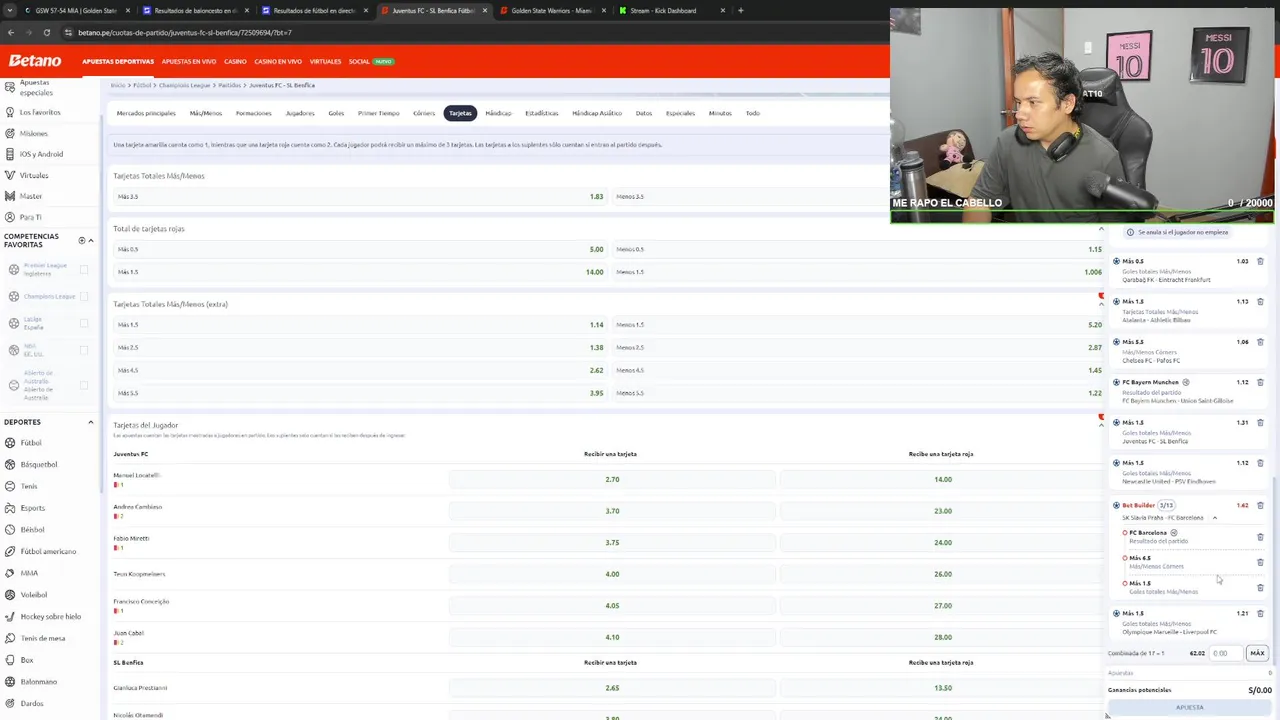Screen dimensions: 1280x720
Task: Open the browser tab list dropdown
Action: click(10, 10)
